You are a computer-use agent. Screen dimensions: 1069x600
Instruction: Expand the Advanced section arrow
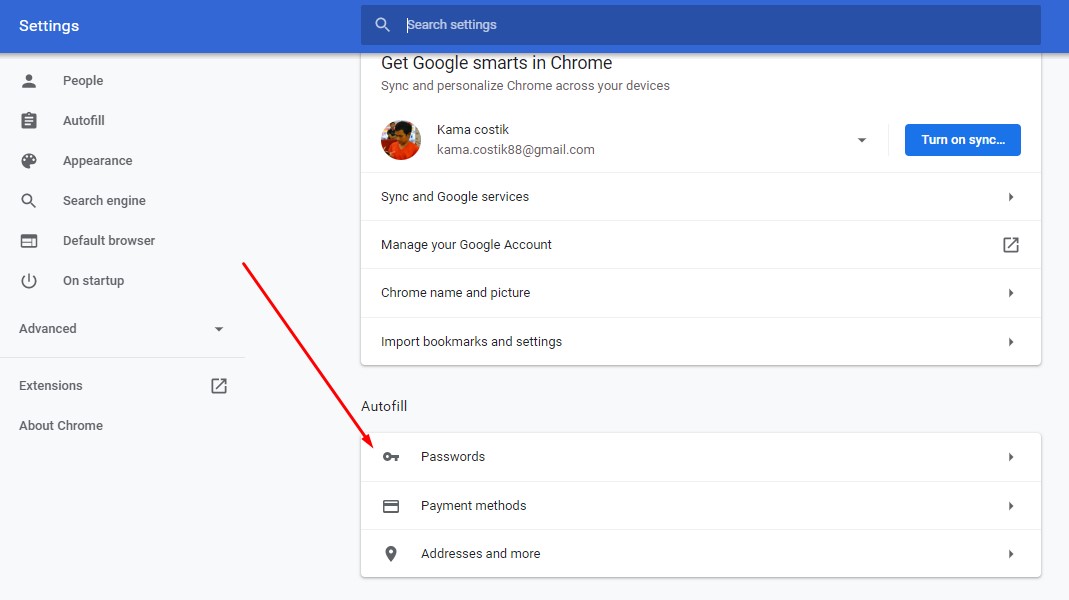pyautogui.click(x=219, y=329)
